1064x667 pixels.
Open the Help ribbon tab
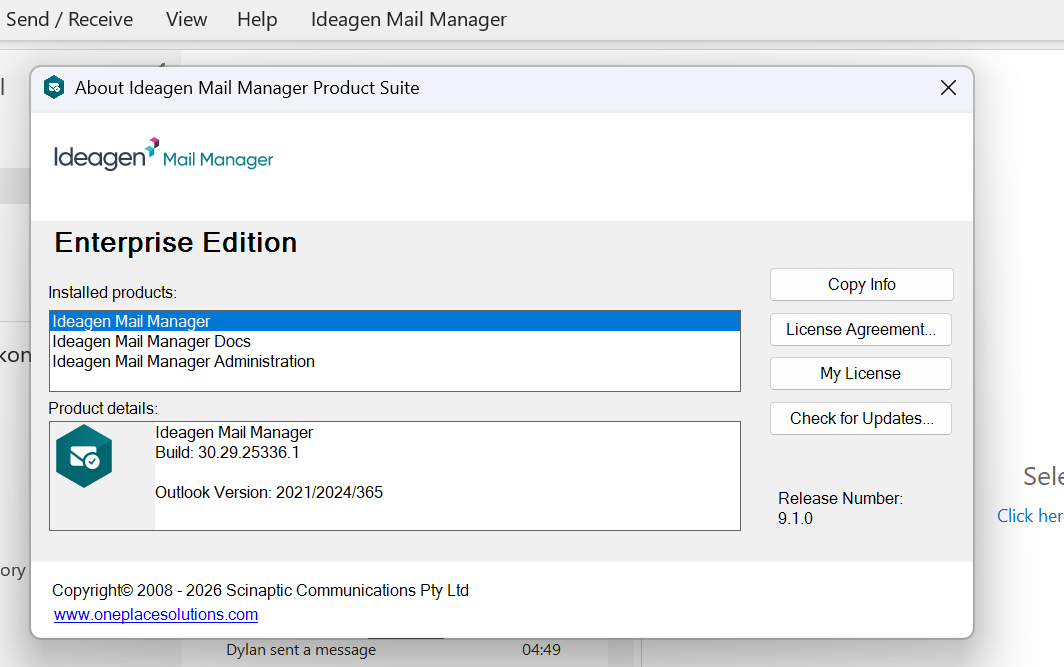[257, 19]
